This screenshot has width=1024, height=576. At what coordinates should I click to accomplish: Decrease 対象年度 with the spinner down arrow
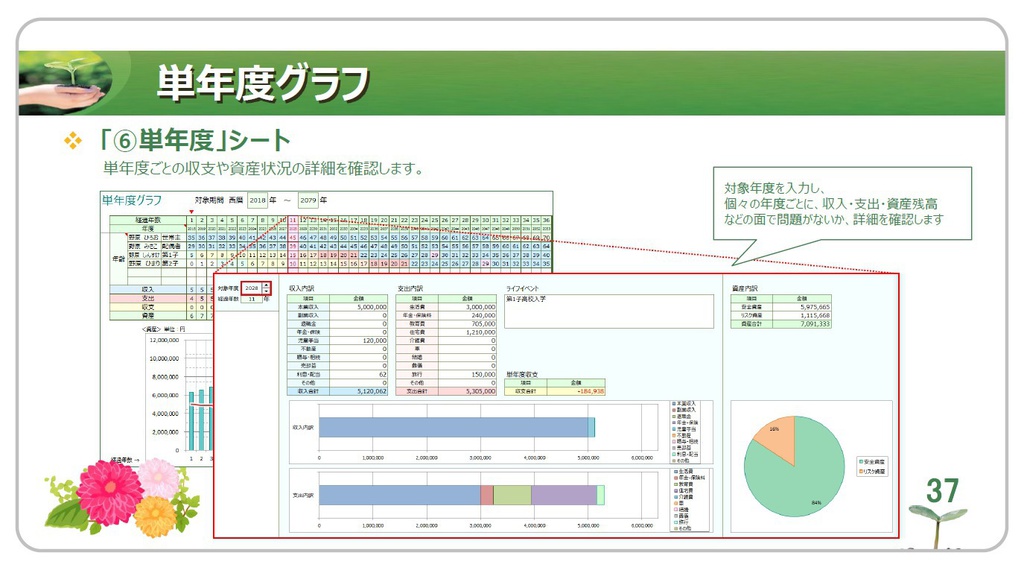[x=266, y=291]
